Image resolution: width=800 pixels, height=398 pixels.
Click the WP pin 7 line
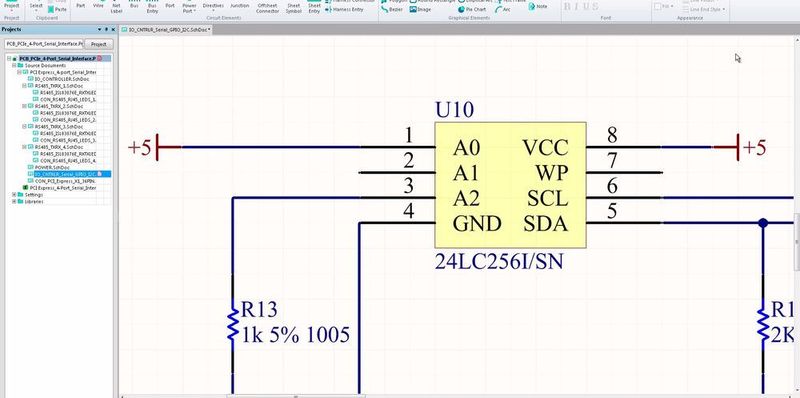[x=624, y=172]
